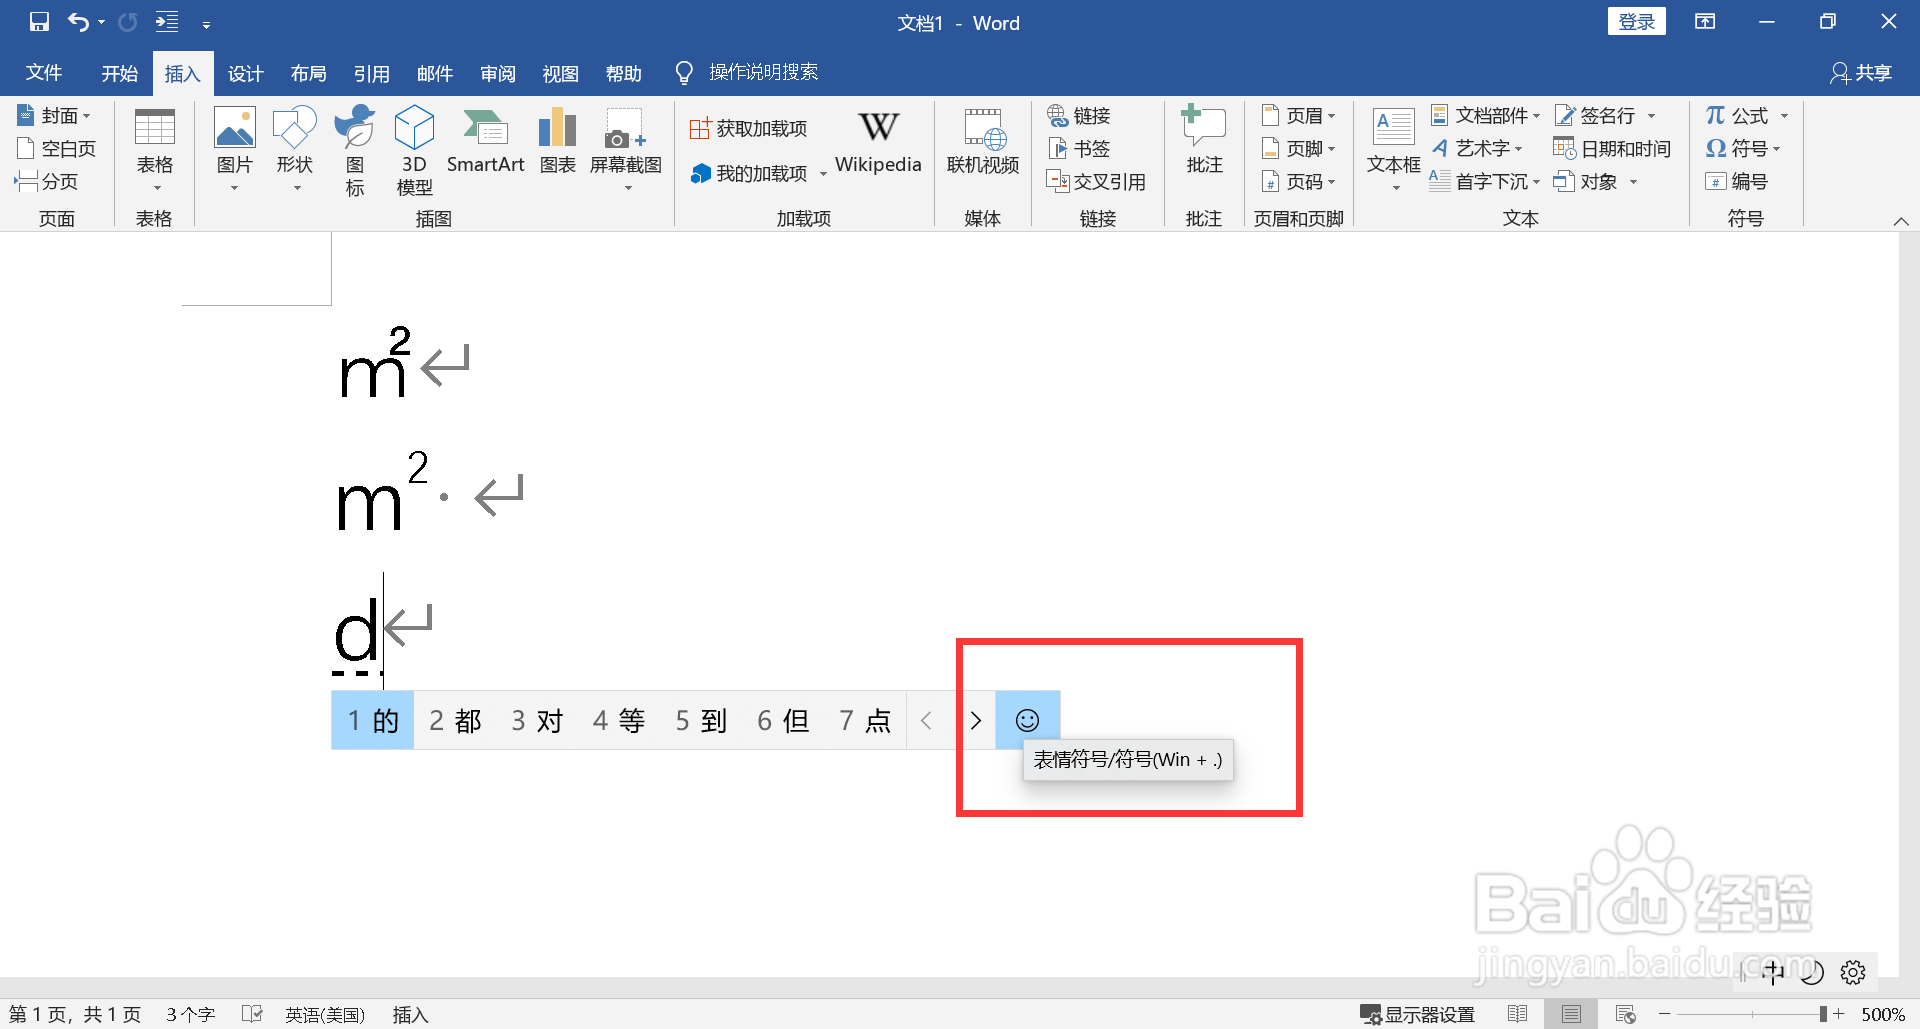Add a bookmark with 书签

tap(1078, 148)
